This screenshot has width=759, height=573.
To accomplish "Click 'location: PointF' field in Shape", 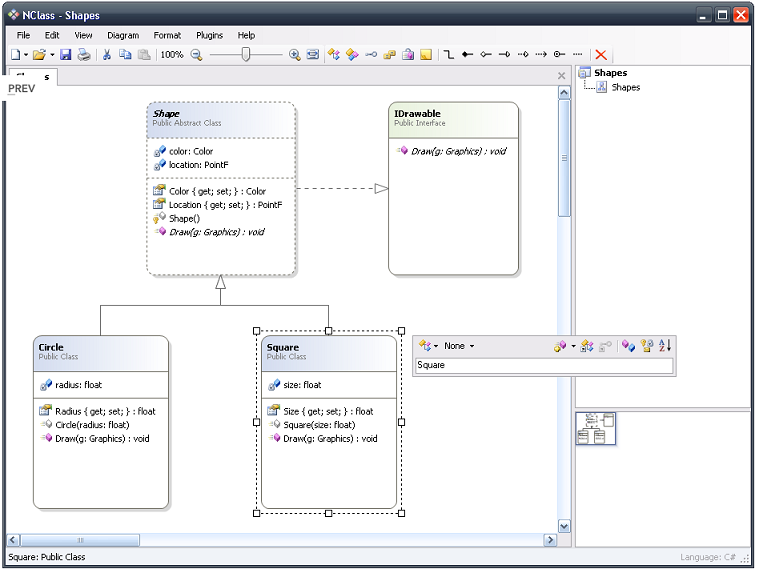I will click(198, 165).
